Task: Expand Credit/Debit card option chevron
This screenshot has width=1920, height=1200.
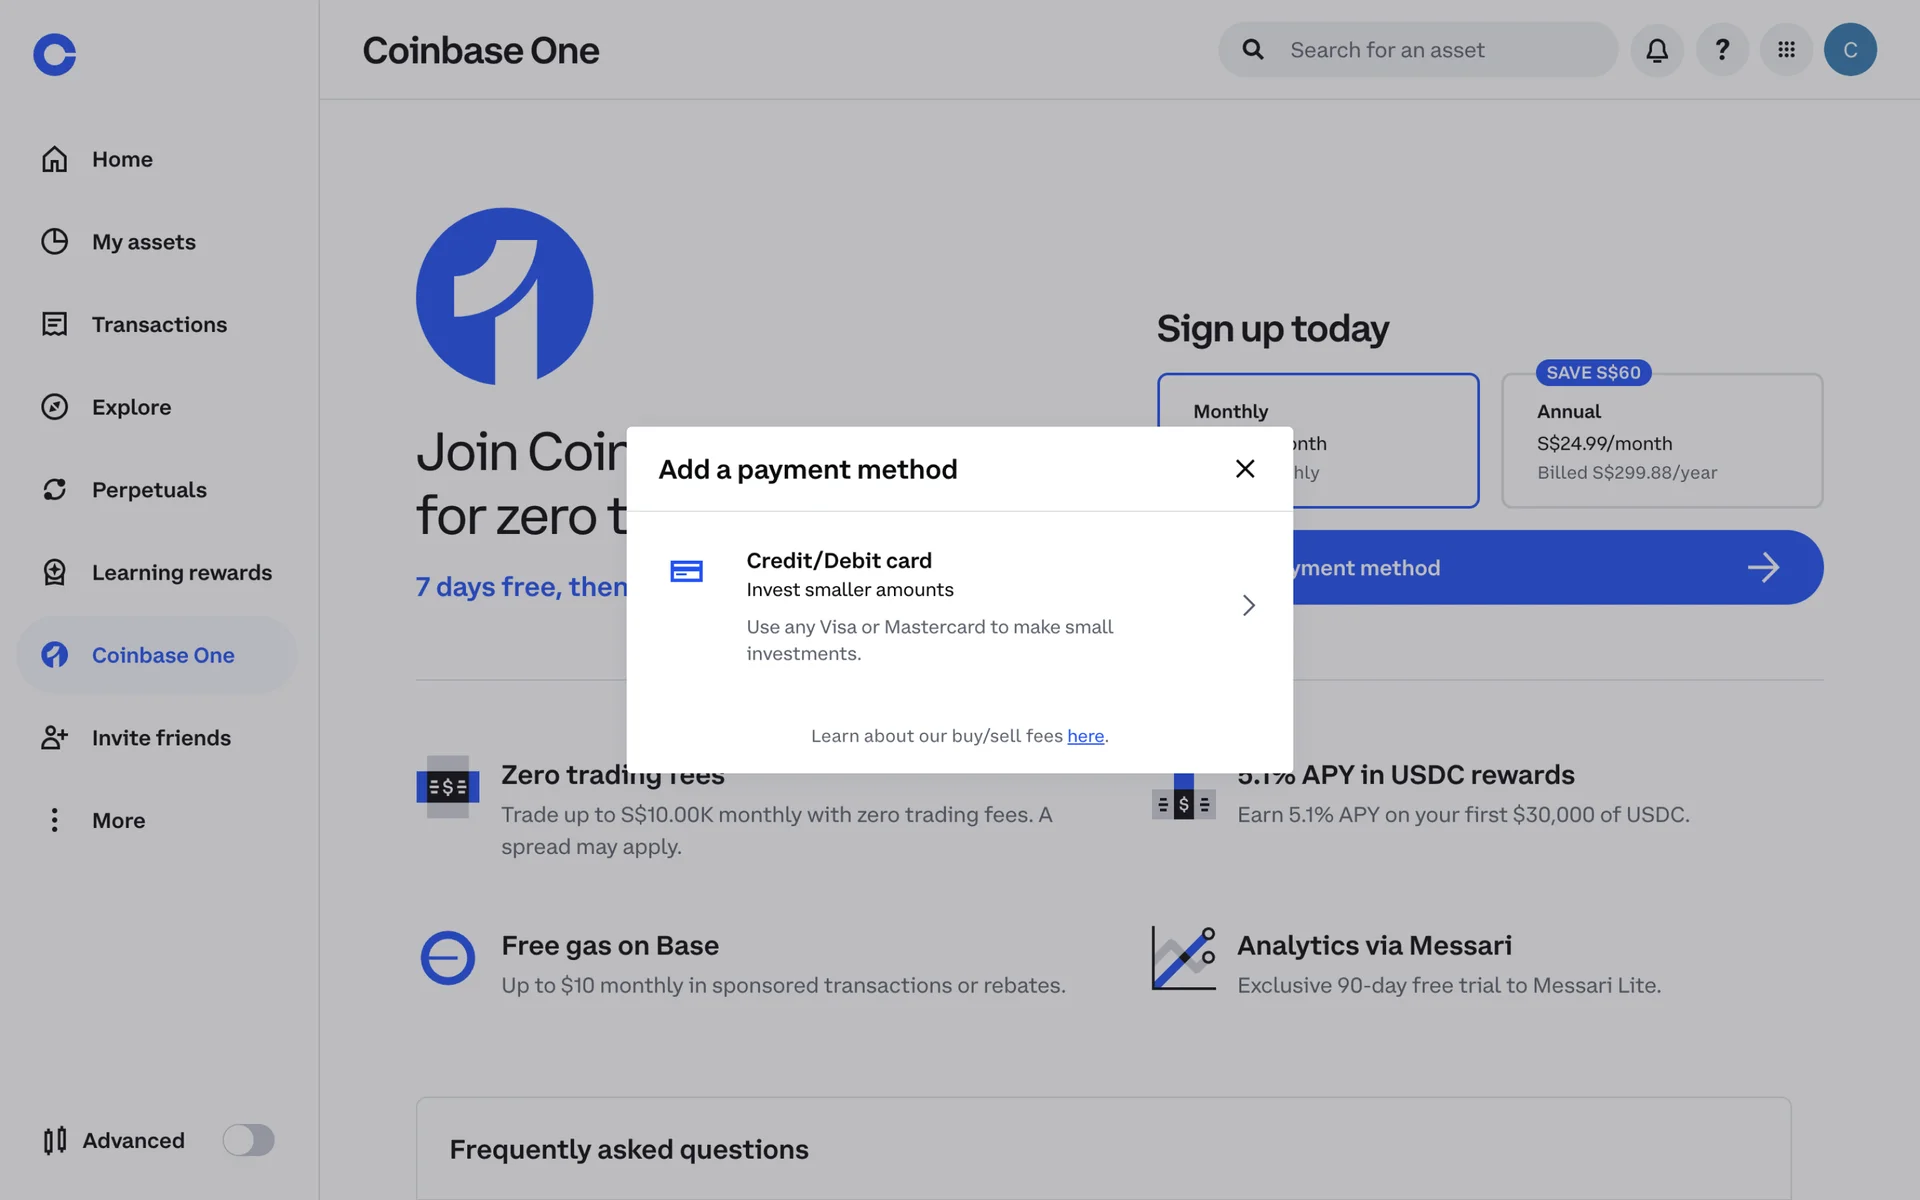Action: [1248, 605]
